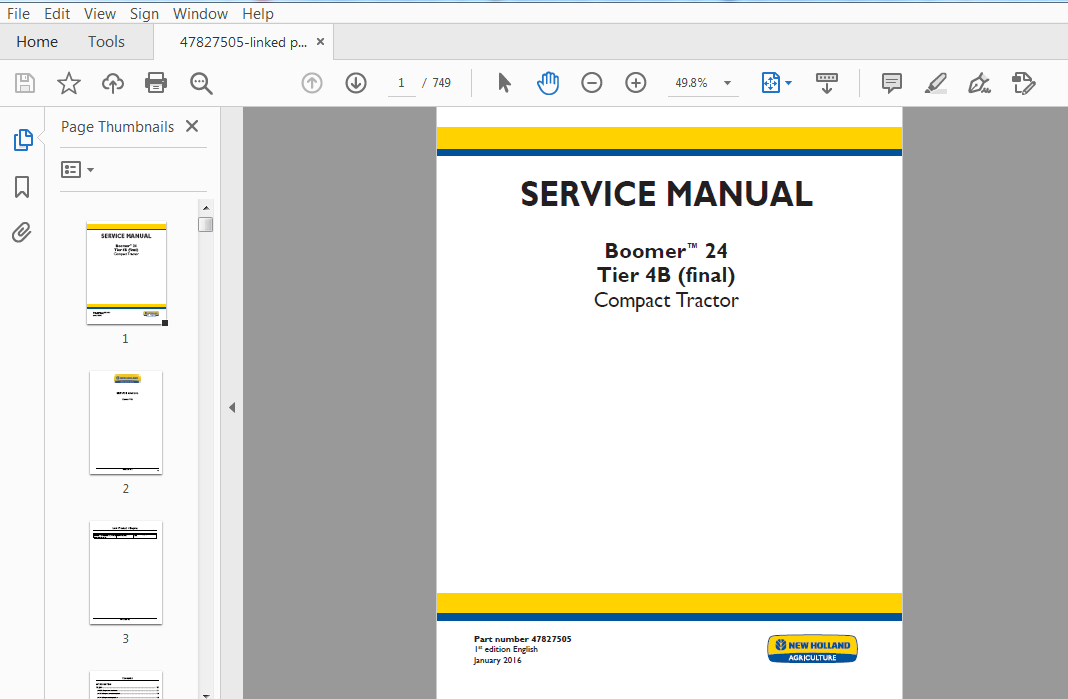Select page 3 thumbnail

click(x=126, y=572)
